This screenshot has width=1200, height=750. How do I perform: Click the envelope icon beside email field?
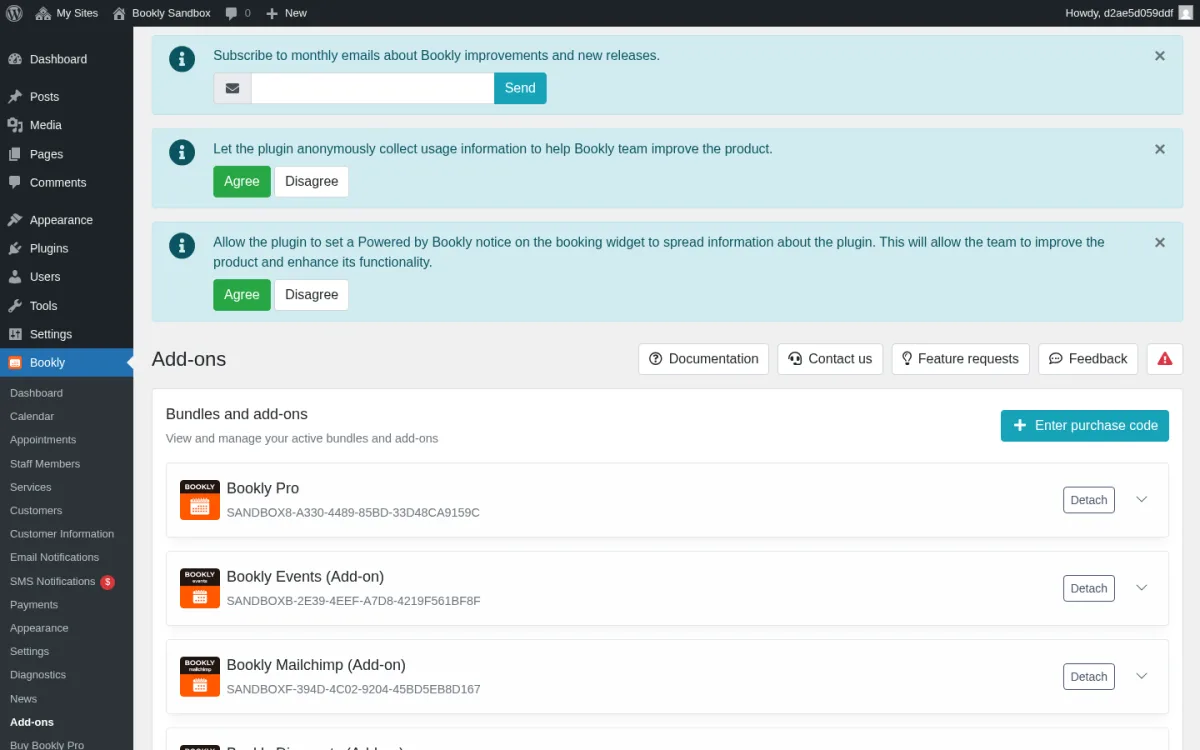[232, 88]
